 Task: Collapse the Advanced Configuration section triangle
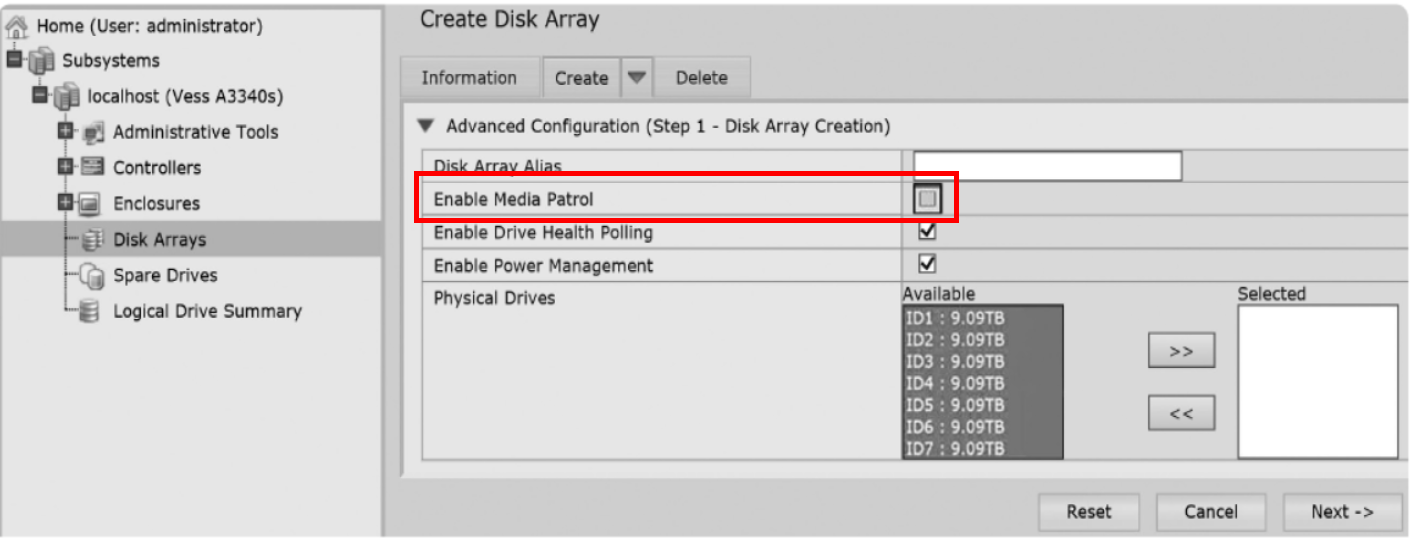427,127
